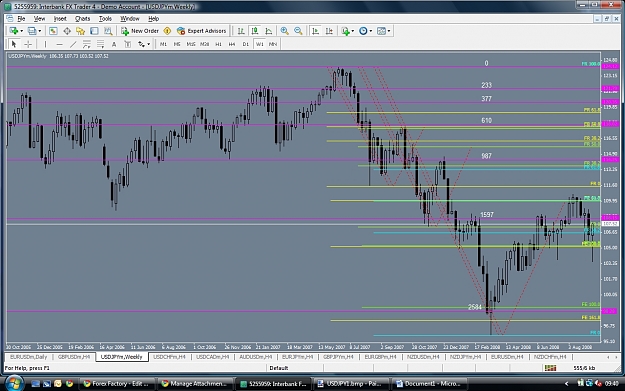Open the Tools menu
This screenshot has width=625, height=391.
[x=105, y=18]
